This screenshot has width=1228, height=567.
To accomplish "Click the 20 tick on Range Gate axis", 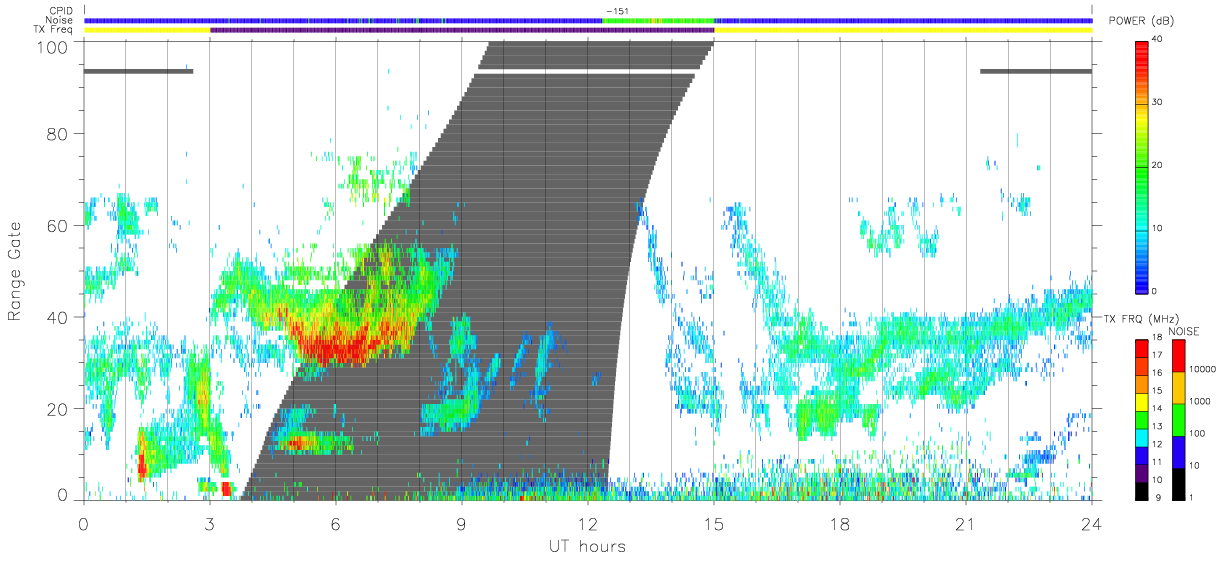I will (58, 409).
